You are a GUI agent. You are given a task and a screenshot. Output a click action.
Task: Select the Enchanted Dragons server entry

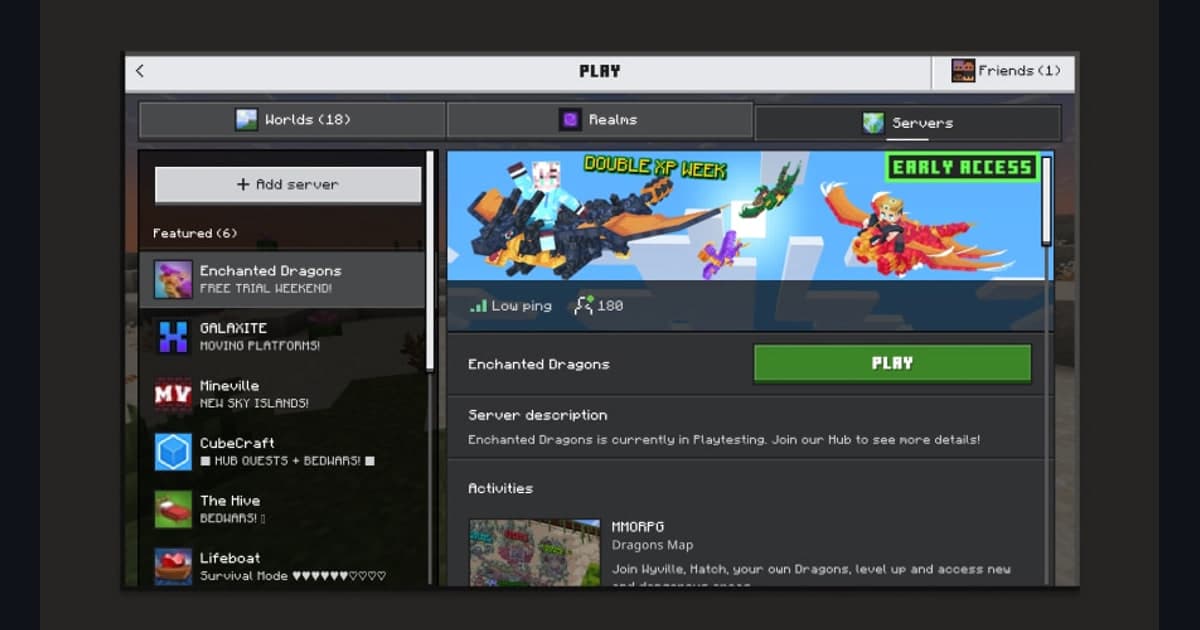point(282,279)
